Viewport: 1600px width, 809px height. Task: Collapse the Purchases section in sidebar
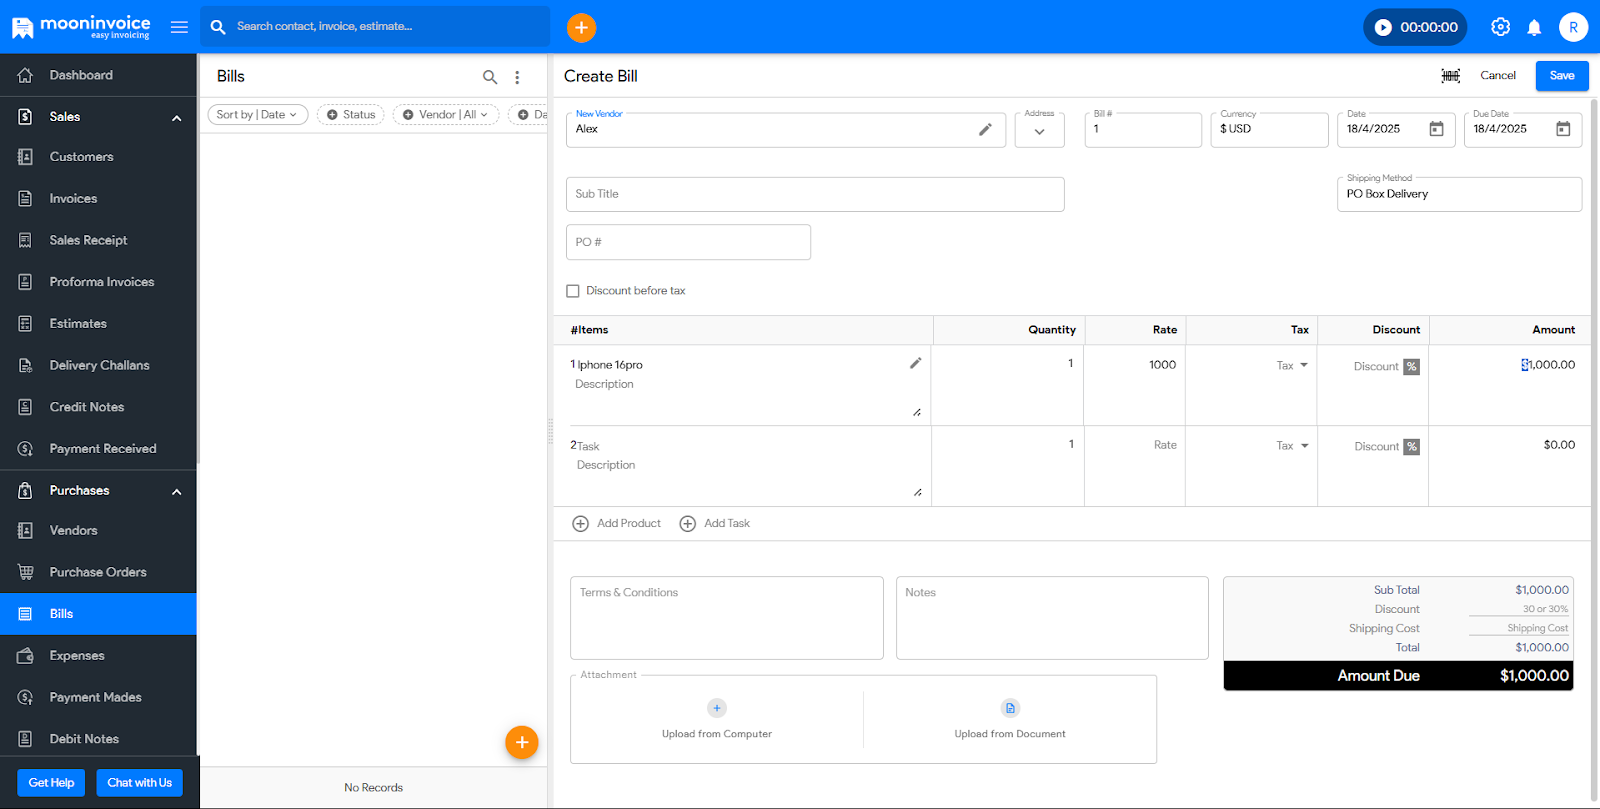pyautogui.click(x=177, y=492)
